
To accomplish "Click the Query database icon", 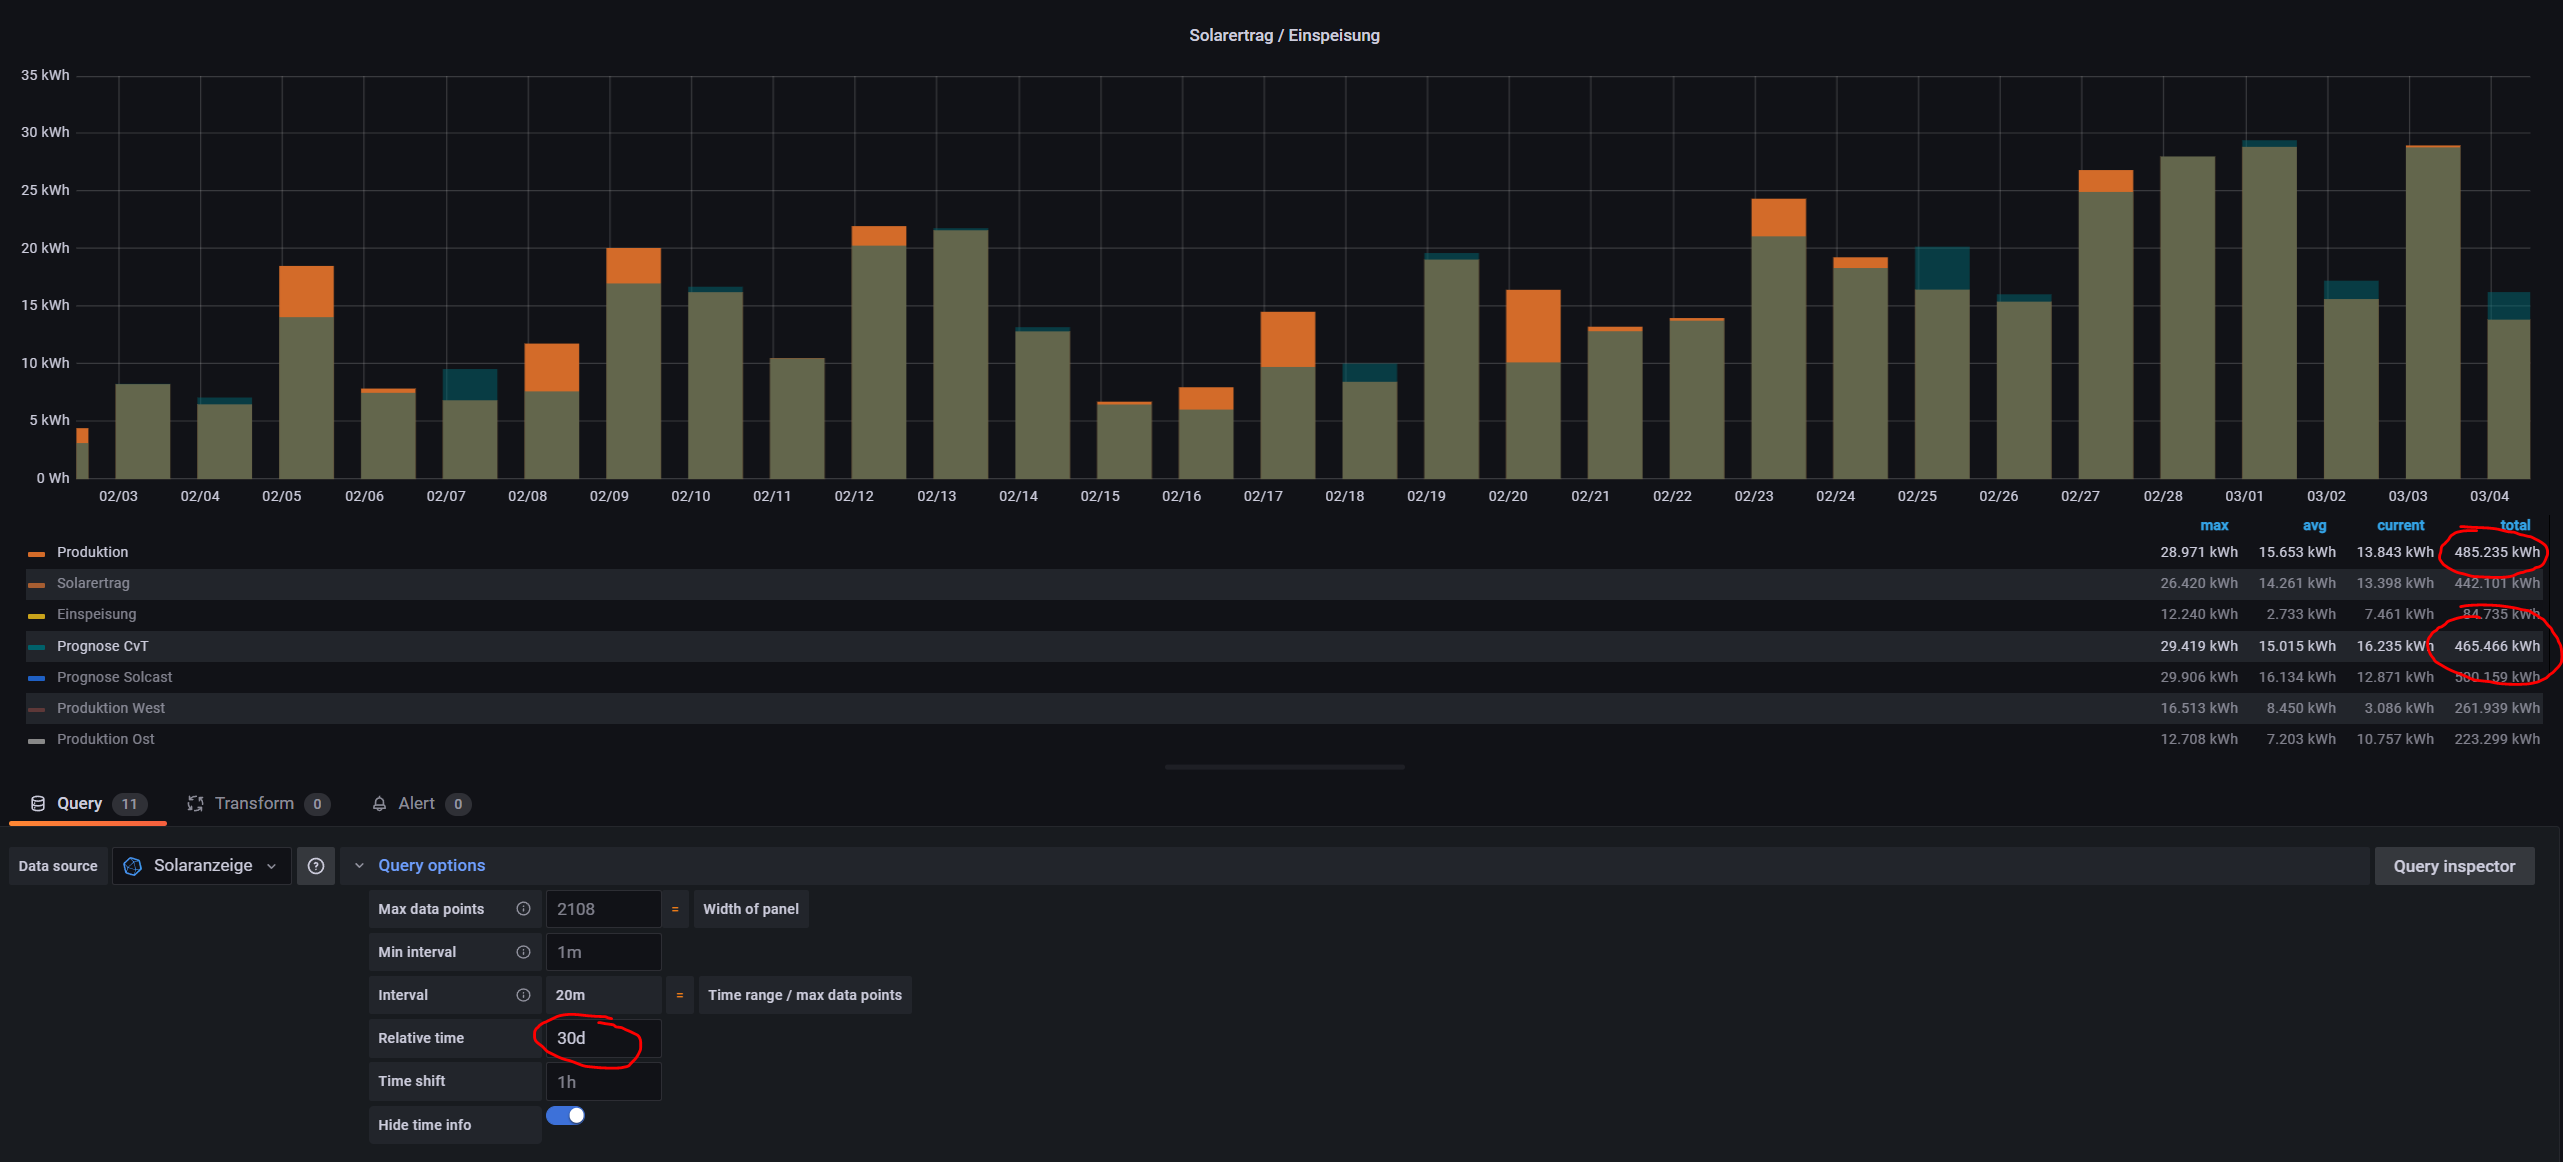I will coord(38,804).
